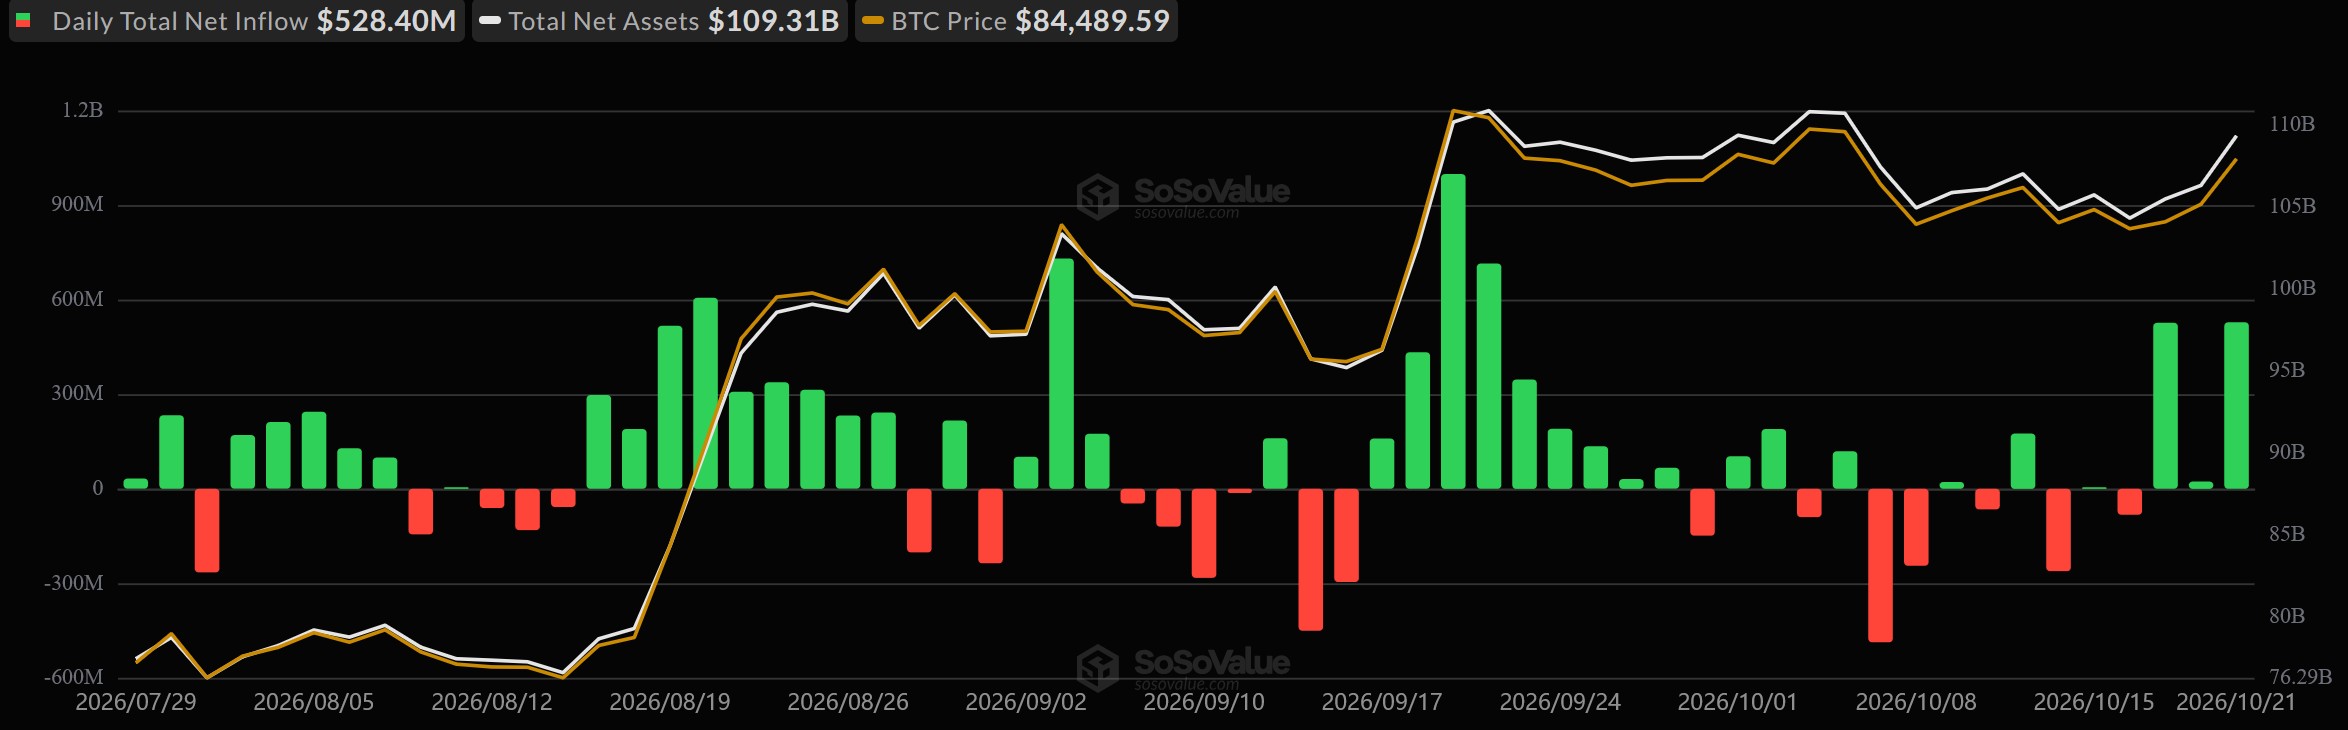Select the 2026/10/01 date axis label
Viewport: 2348px width, 730px height.
click(x=1738, y=702)
